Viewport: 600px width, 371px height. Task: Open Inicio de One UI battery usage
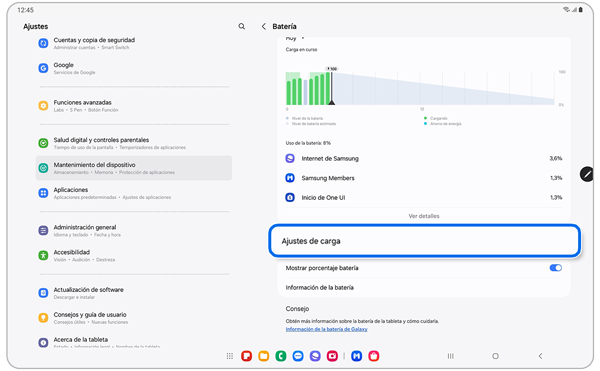pyautogui.click(x=424, y=197)
